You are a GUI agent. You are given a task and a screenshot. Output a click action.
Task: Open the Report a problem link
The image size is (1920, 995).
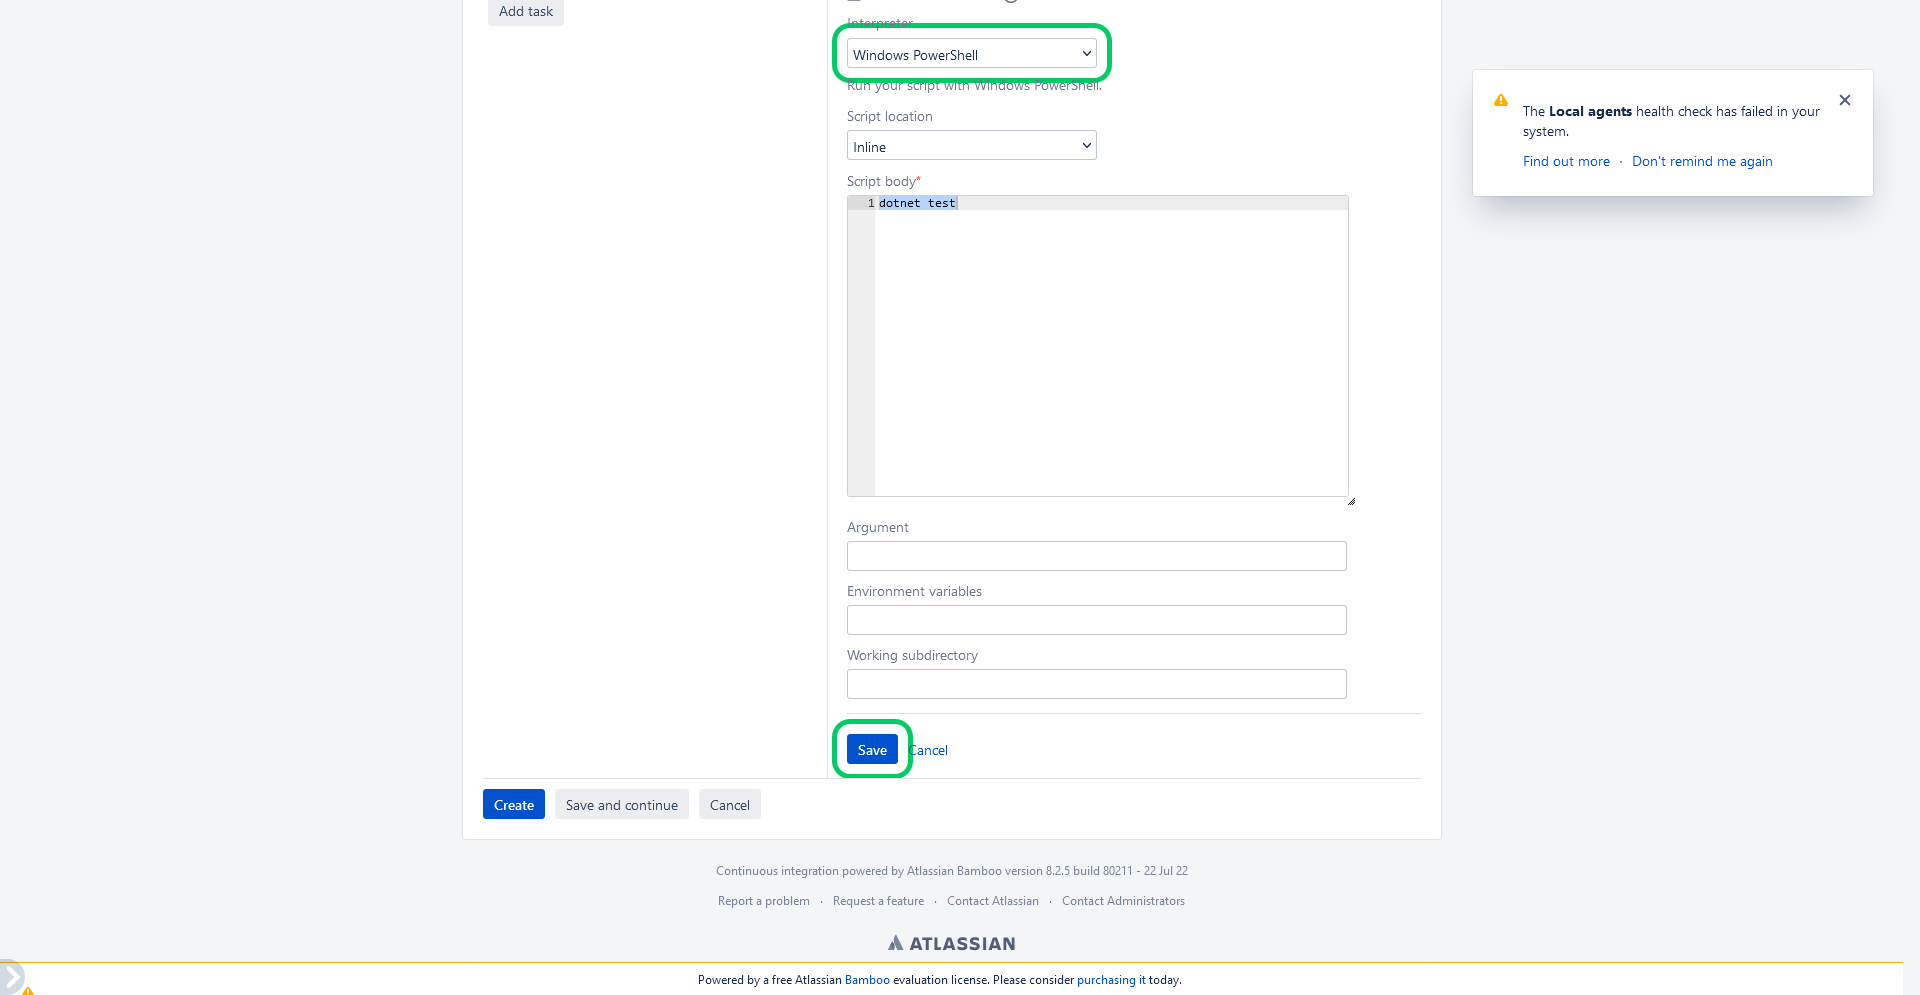tap(764, 901)
